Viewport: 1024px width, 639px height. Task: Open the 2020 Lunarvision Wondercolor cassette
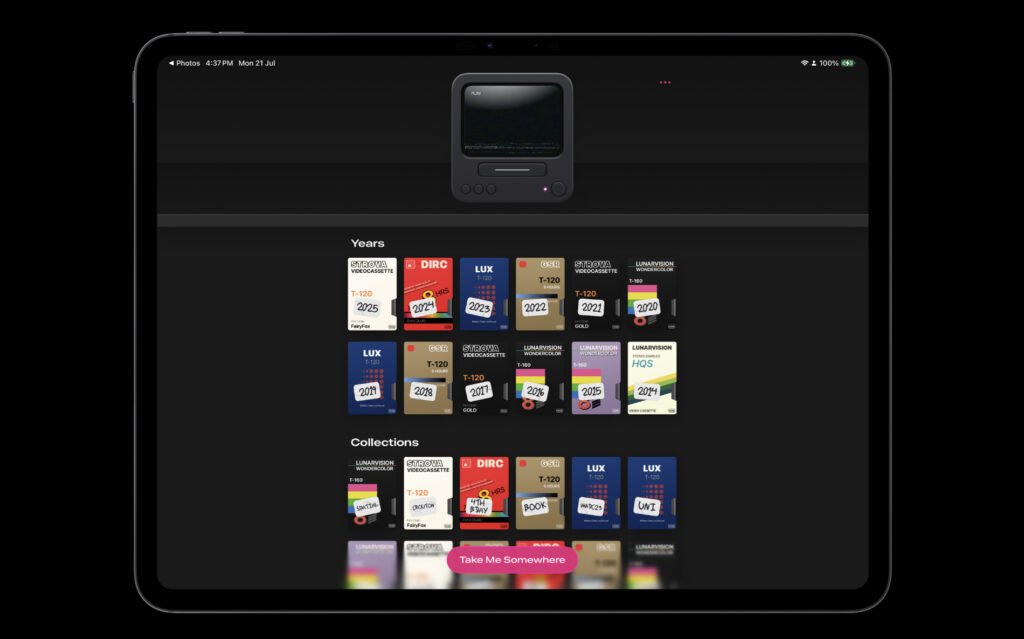tap(649, 292)
